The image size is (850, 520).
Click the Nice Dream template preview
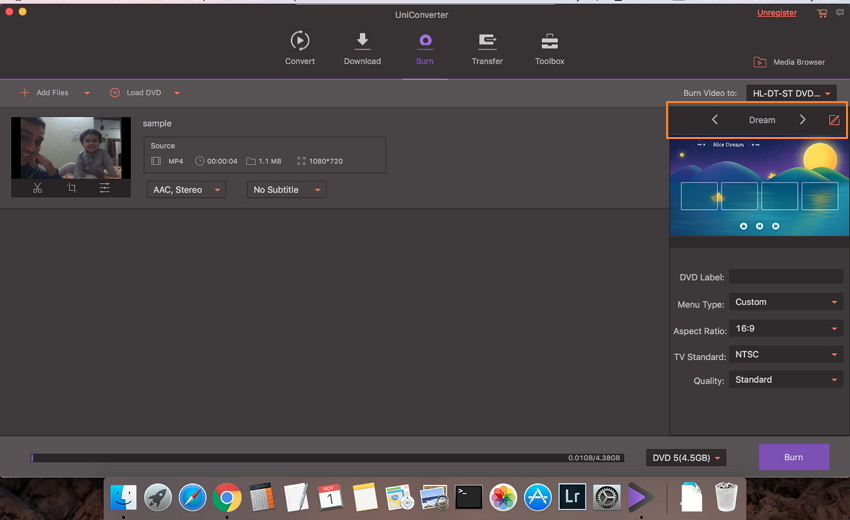coord(759,188)
